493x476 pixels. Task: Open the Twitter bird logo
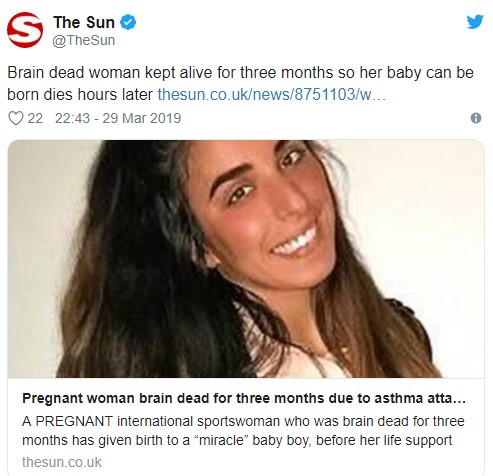[475, 22]
